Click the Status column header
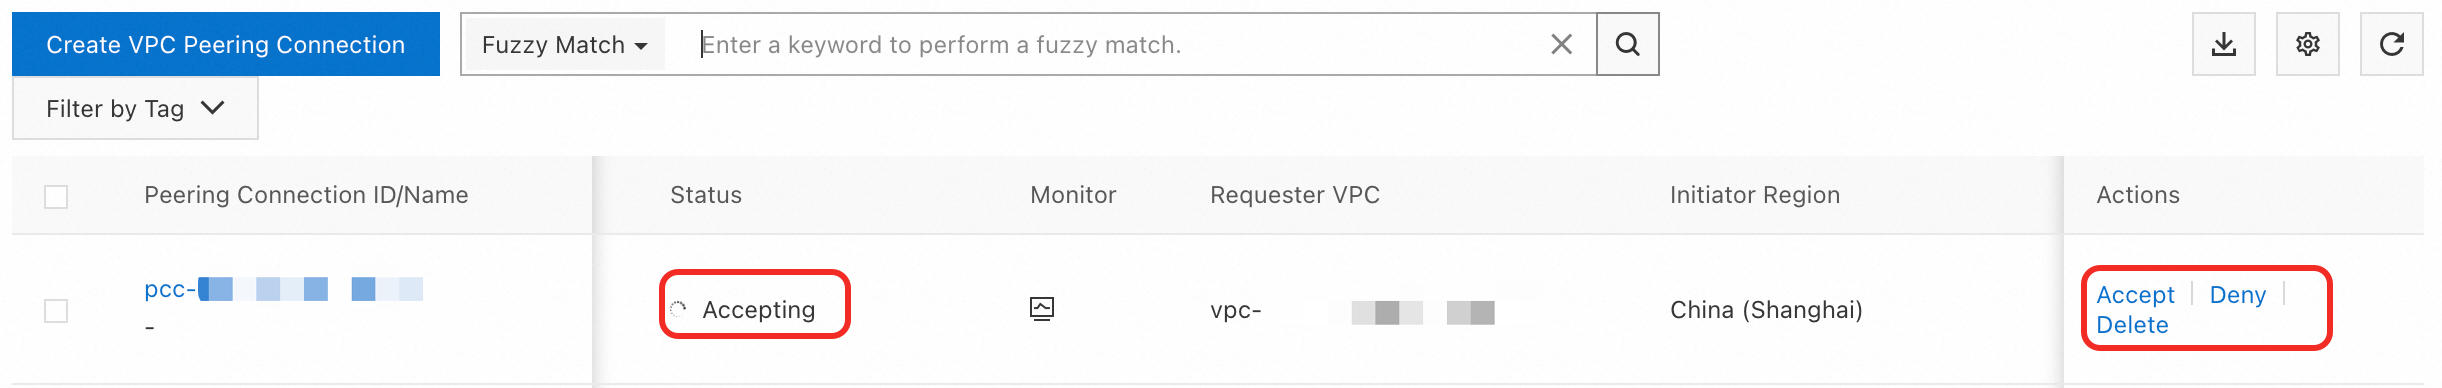The height and width of the screenshot is (388, 2442). pos(706,195)
